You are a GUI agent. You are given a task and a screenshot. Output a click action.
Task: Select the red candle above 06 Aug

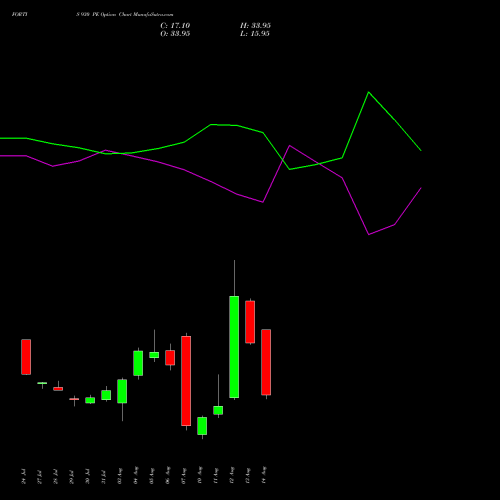pyautogui.click(x=170, y=358)
